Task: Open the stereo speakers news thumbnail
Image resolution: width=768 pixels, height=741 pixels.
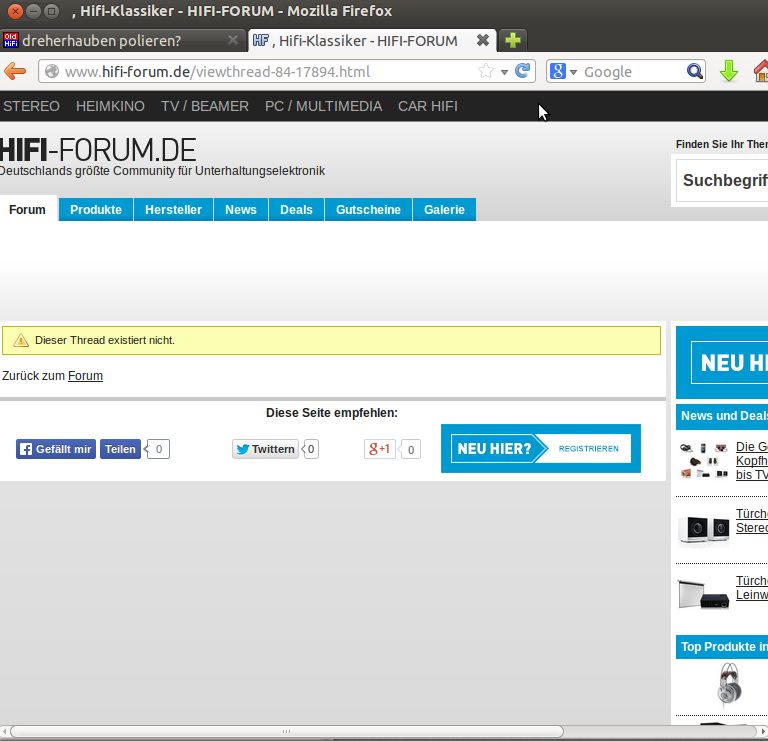Action: [703, 529]
